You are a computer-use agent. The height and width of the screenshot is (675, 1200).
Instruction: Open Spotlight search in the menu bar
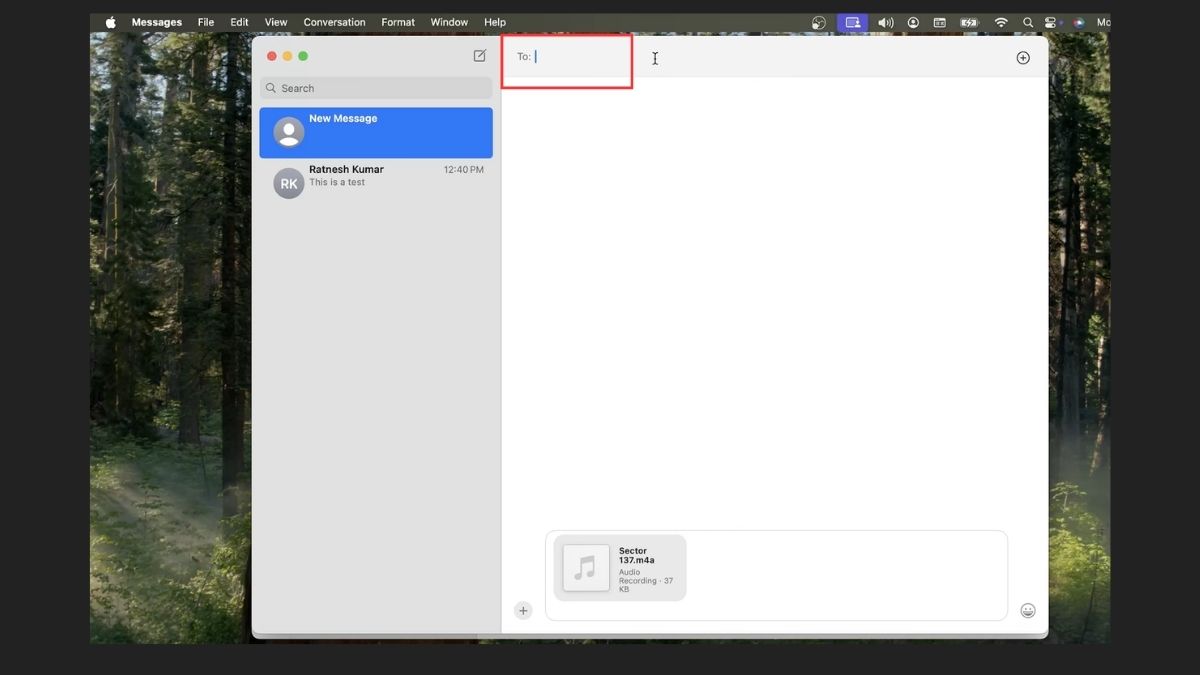point(1028,22)
